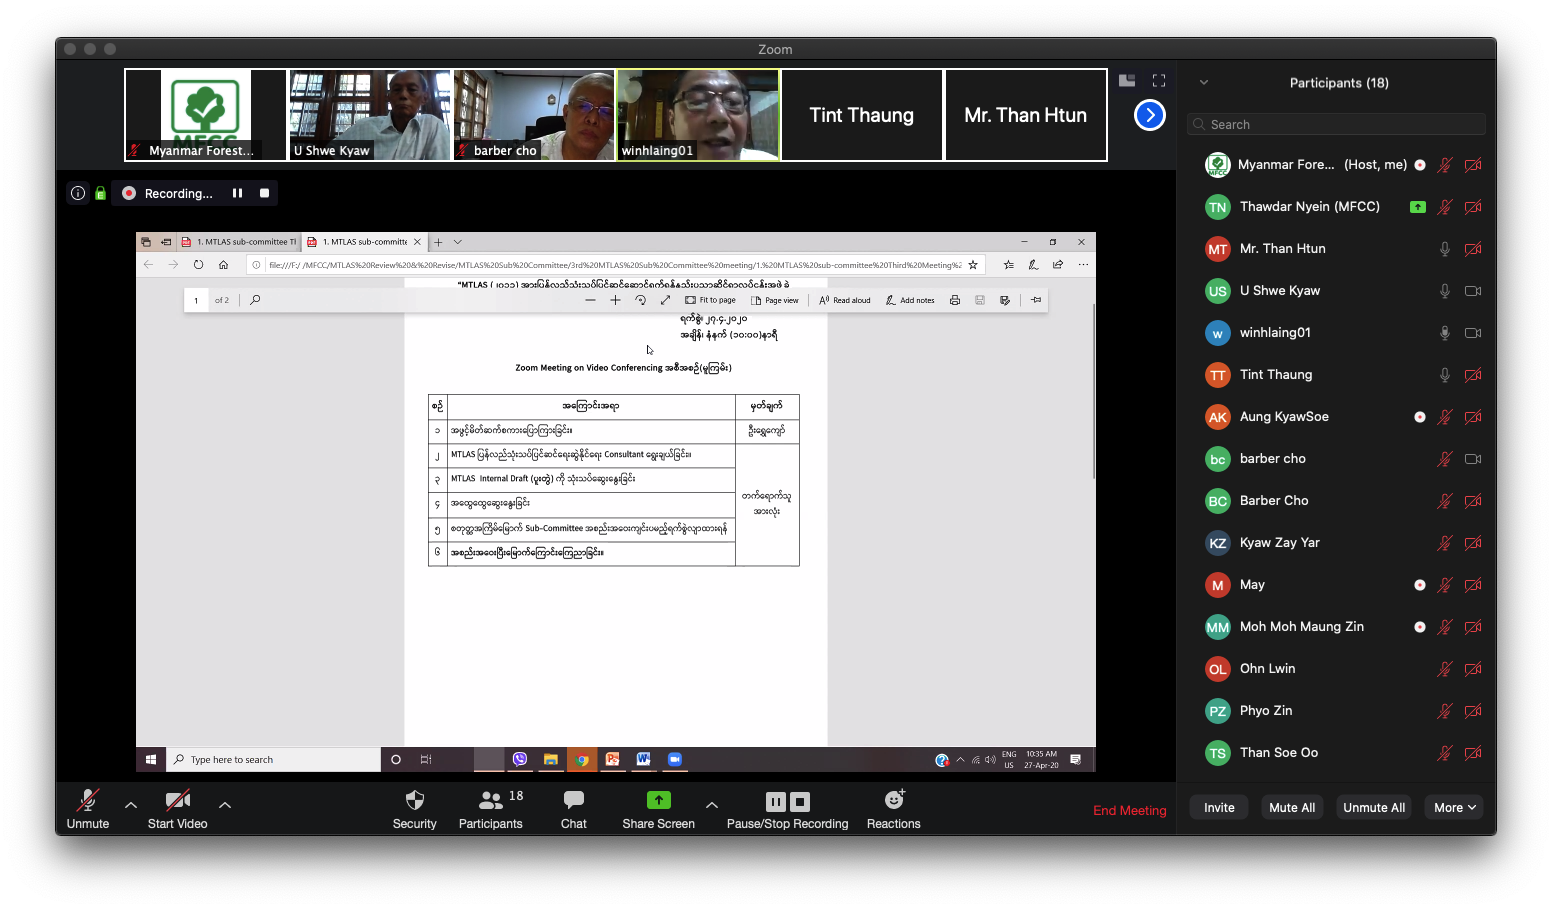Unmute your microphone
The width and height of the screenshot is (1552, 909).
(x=88, y=808)
